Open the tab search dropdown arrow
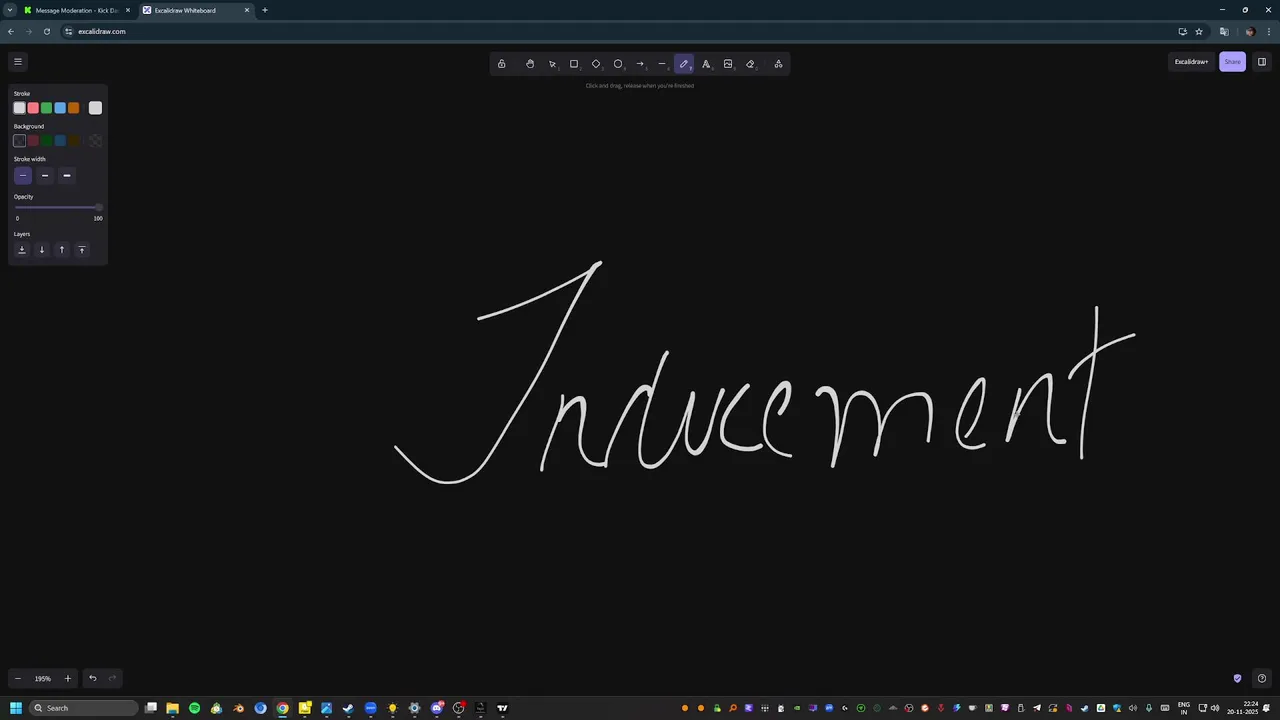 coord(9,10)
